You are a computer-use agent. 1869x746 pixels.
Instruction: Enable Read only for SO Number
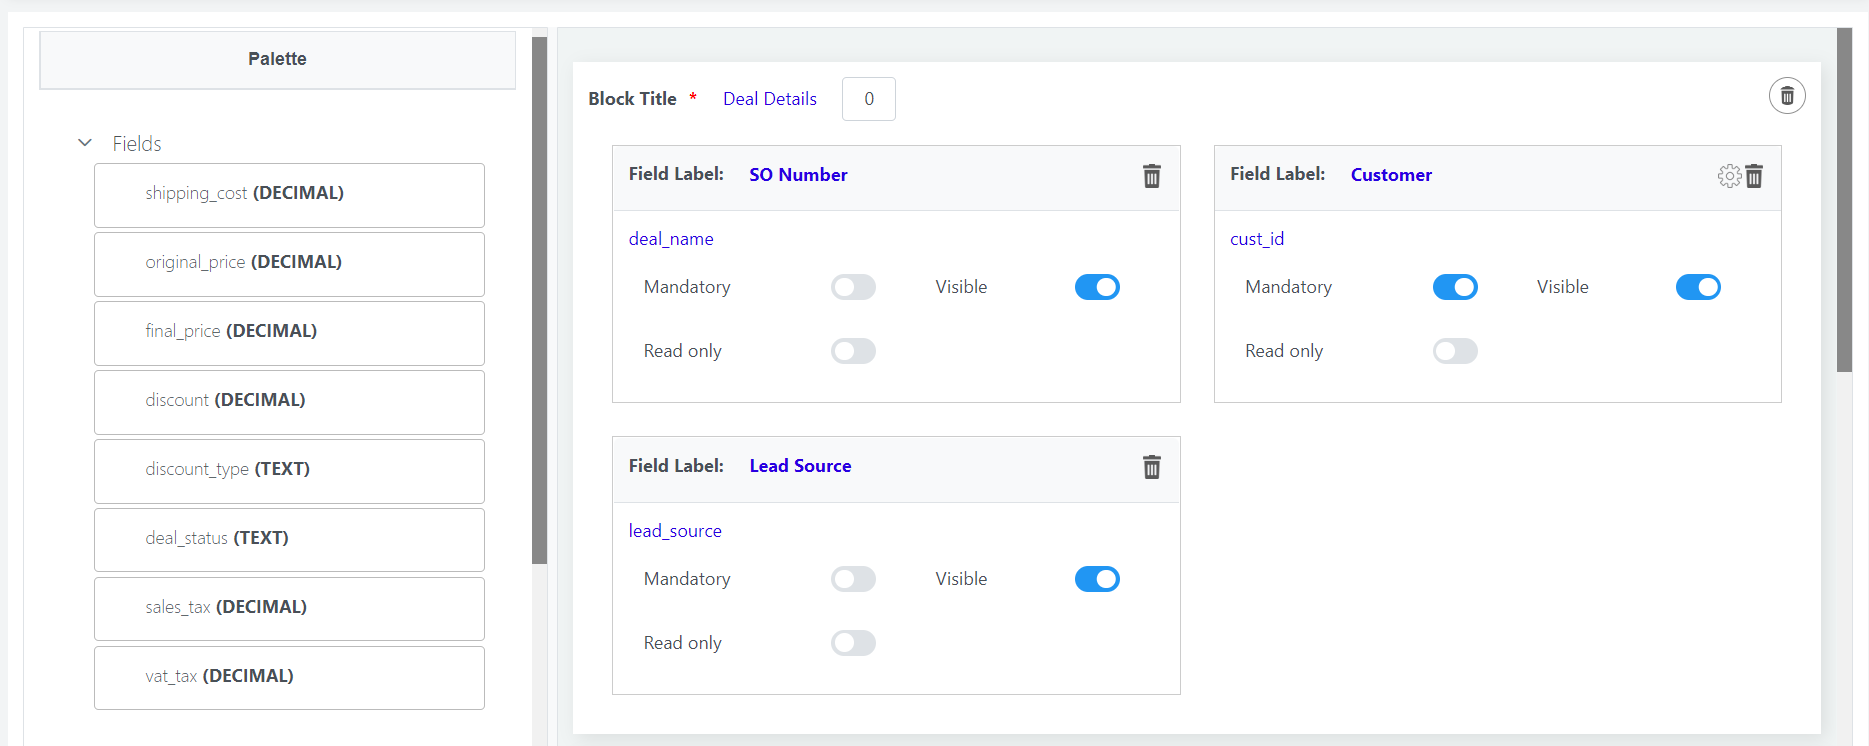853,351
